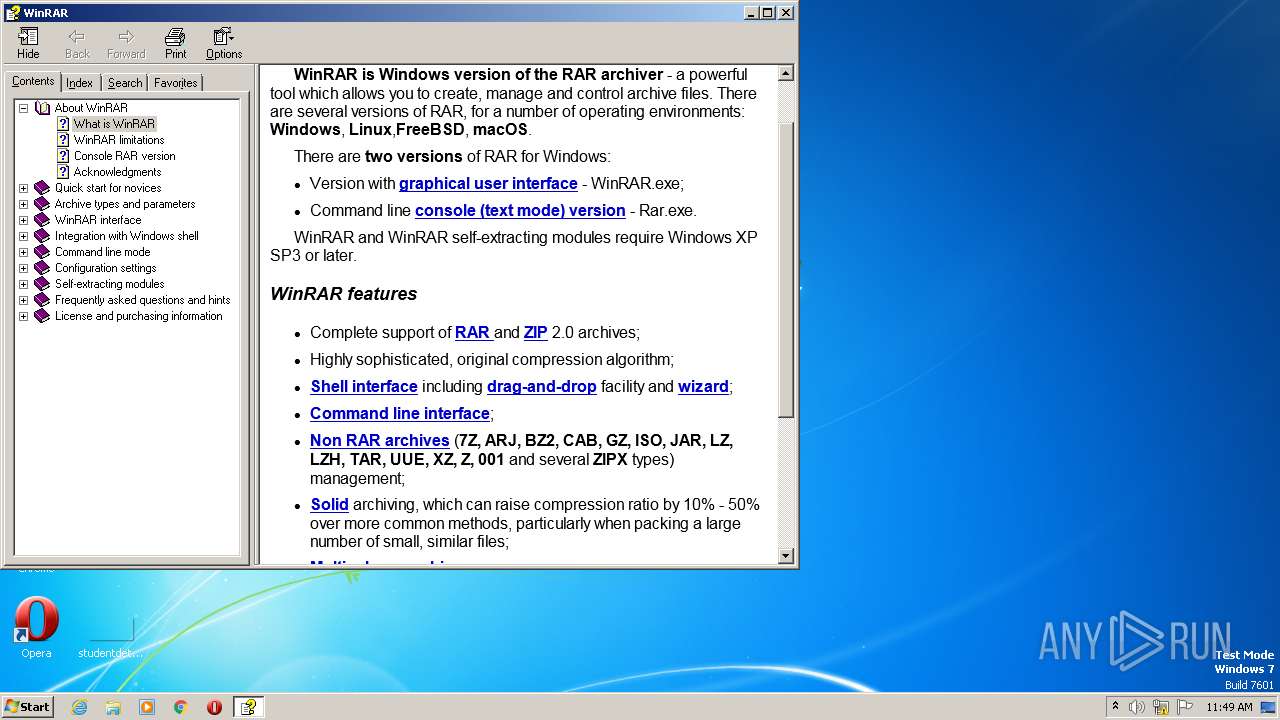This screenshot has height=720, width=1280.
Task: Switch to the Contents tab
Action: [33, 81]
